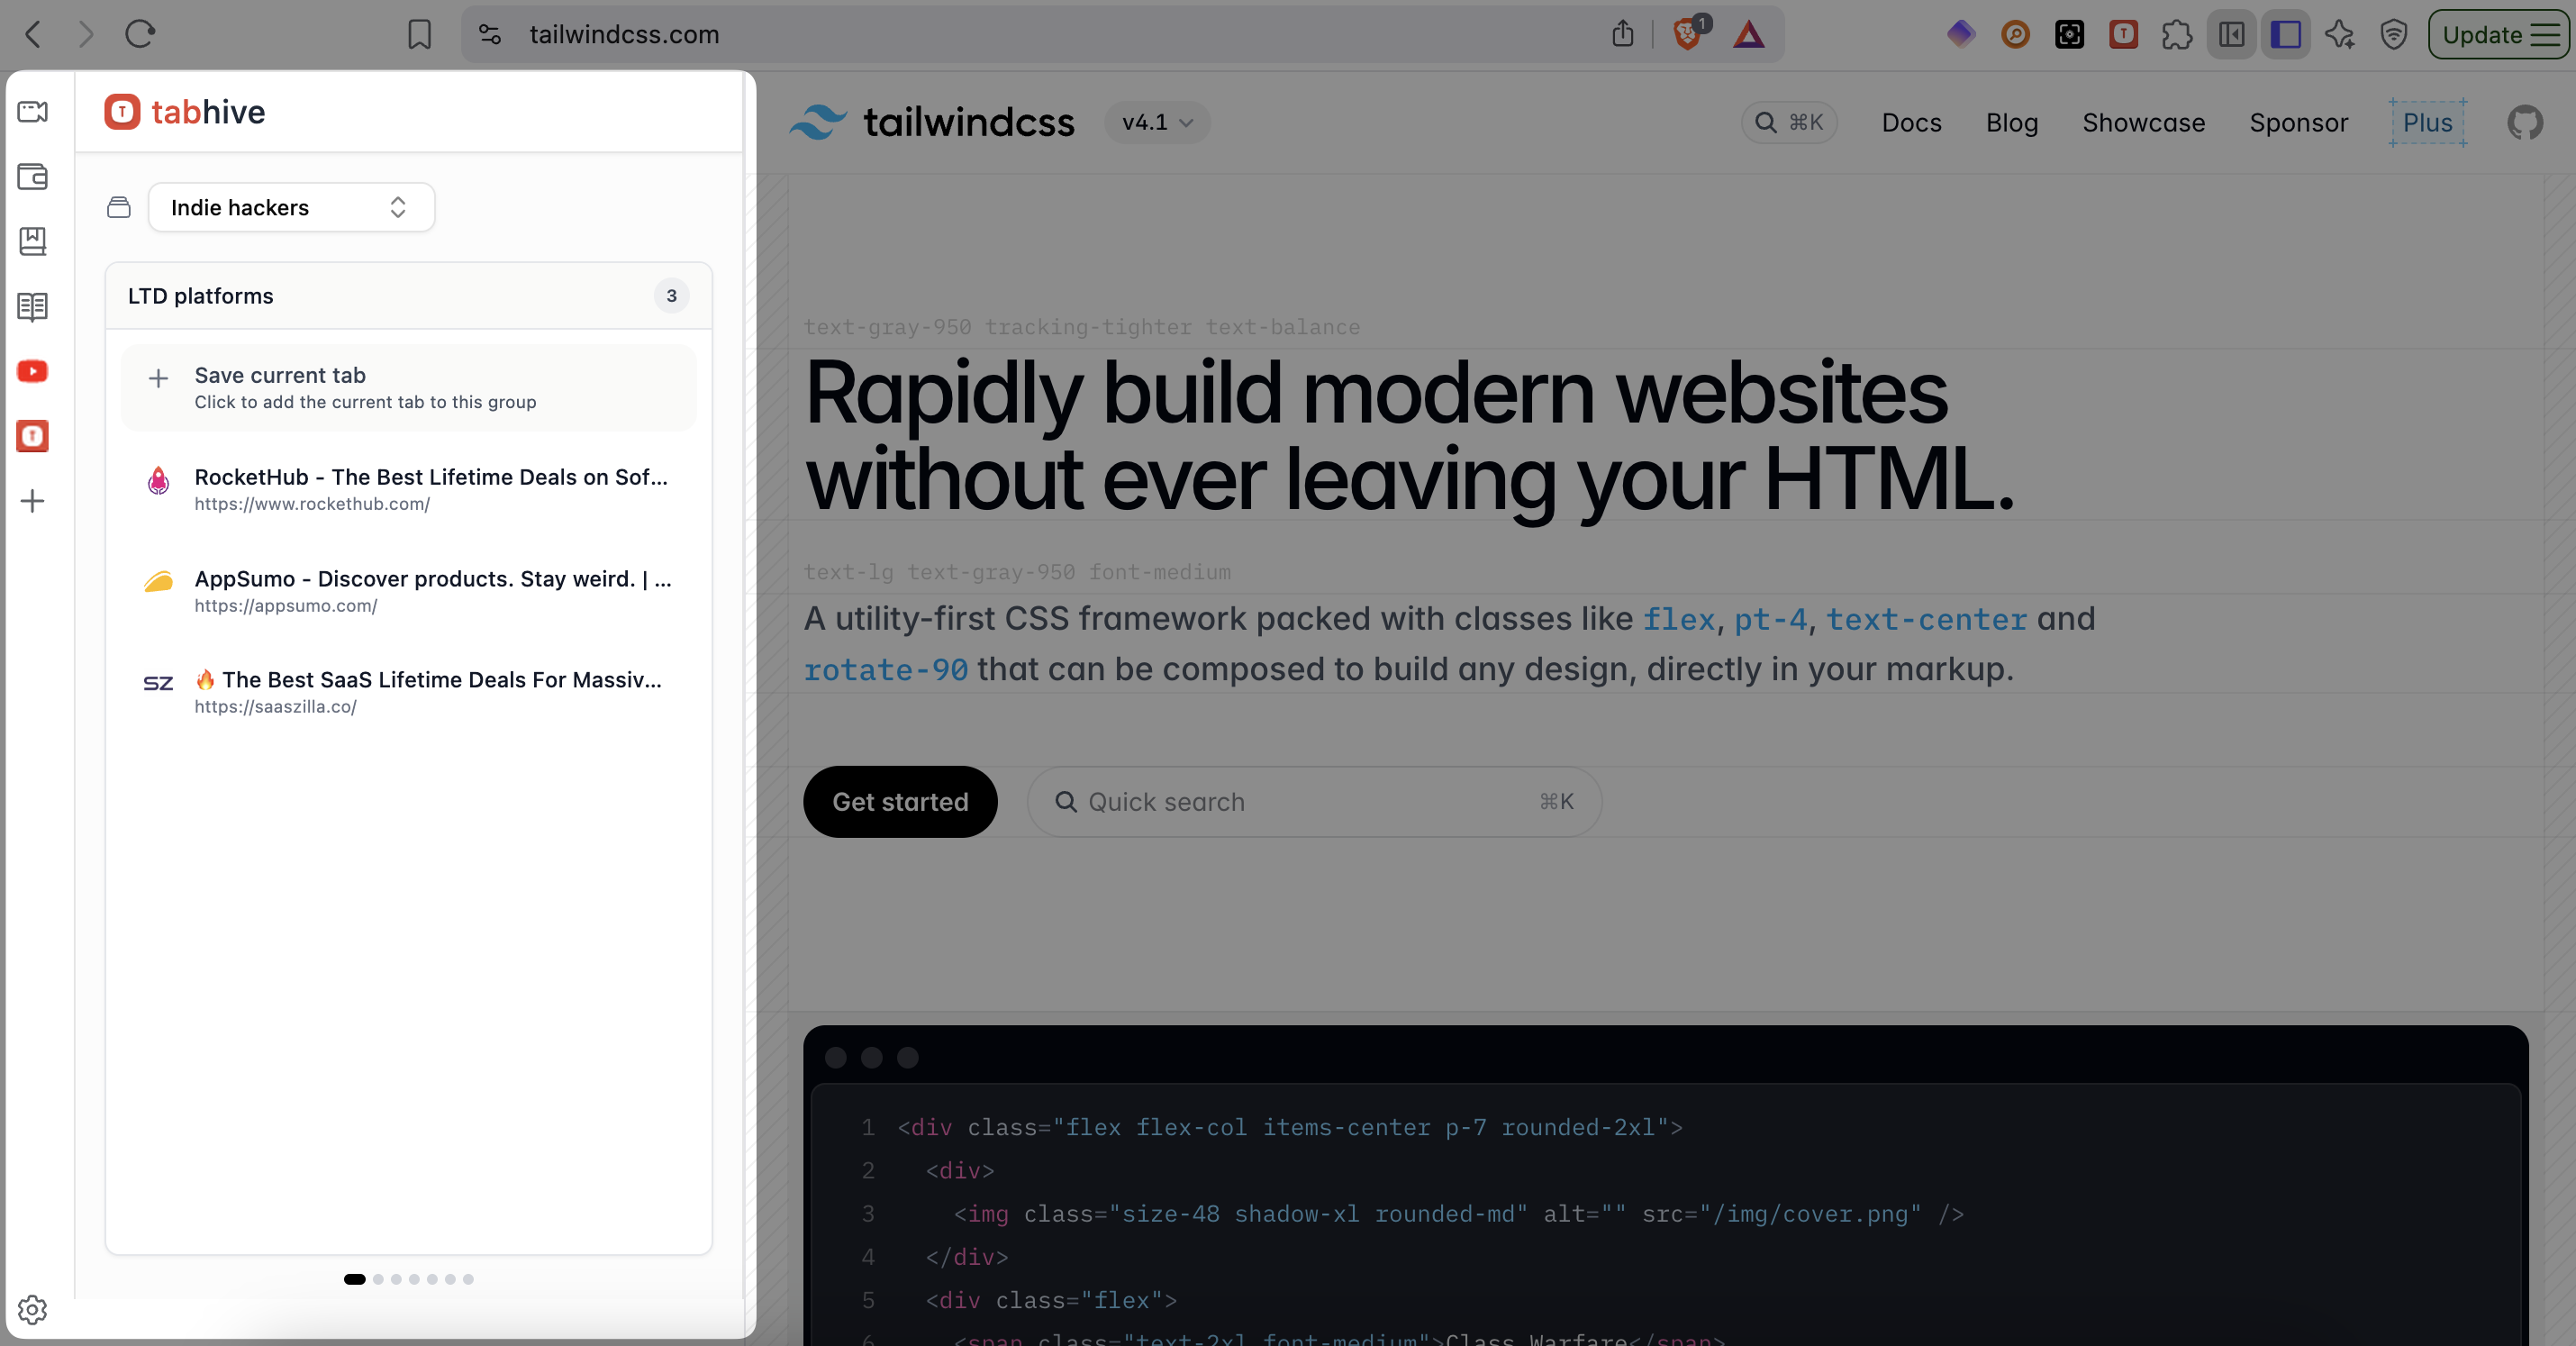Click the workspace stack icon beside Indie hackers
This screenshot has height=1346, width=2576.
pyautogui.click(x=119, y=207)
